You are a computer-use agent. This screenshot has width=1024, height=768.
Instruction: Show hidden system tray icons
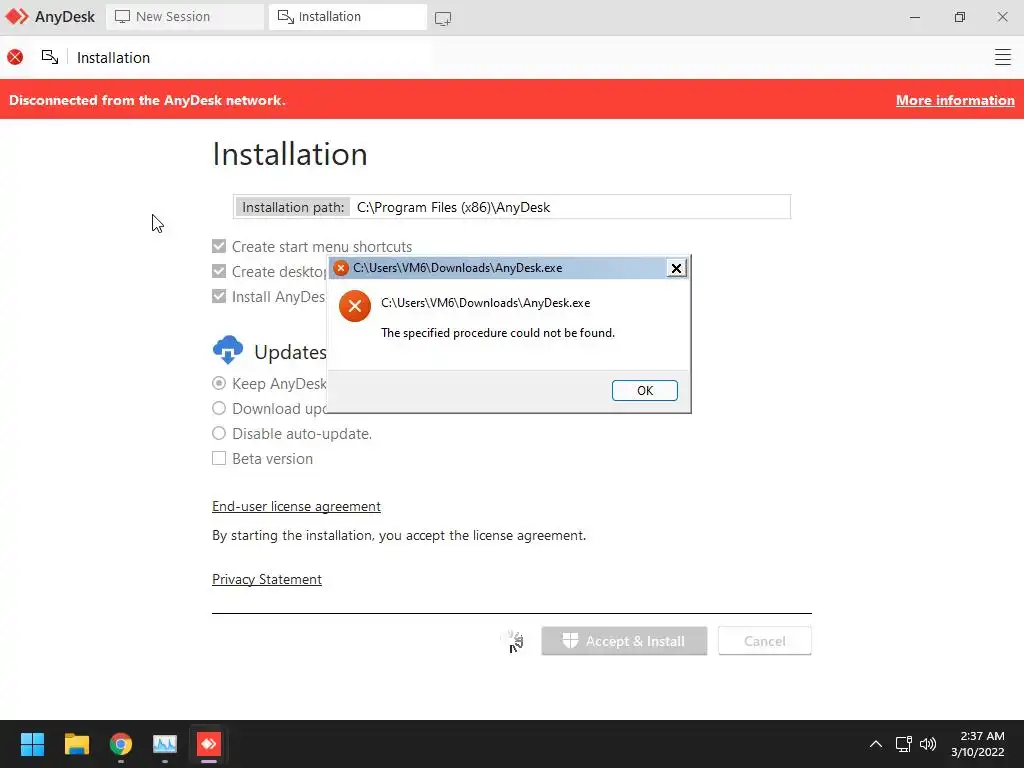876,744
